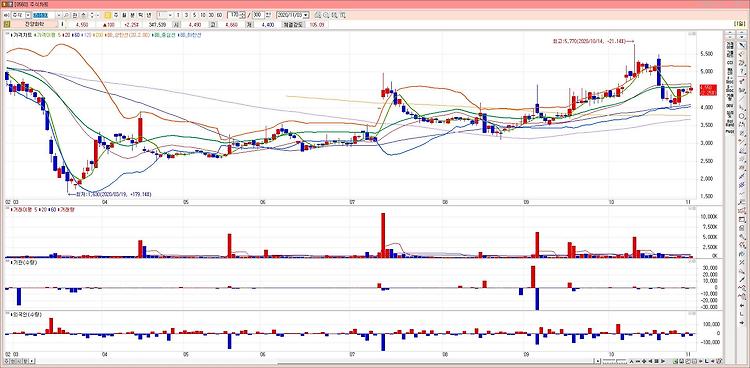
Task: Click the L-shaped icon in the drawing toolbar
Action: tap(742, 313)
